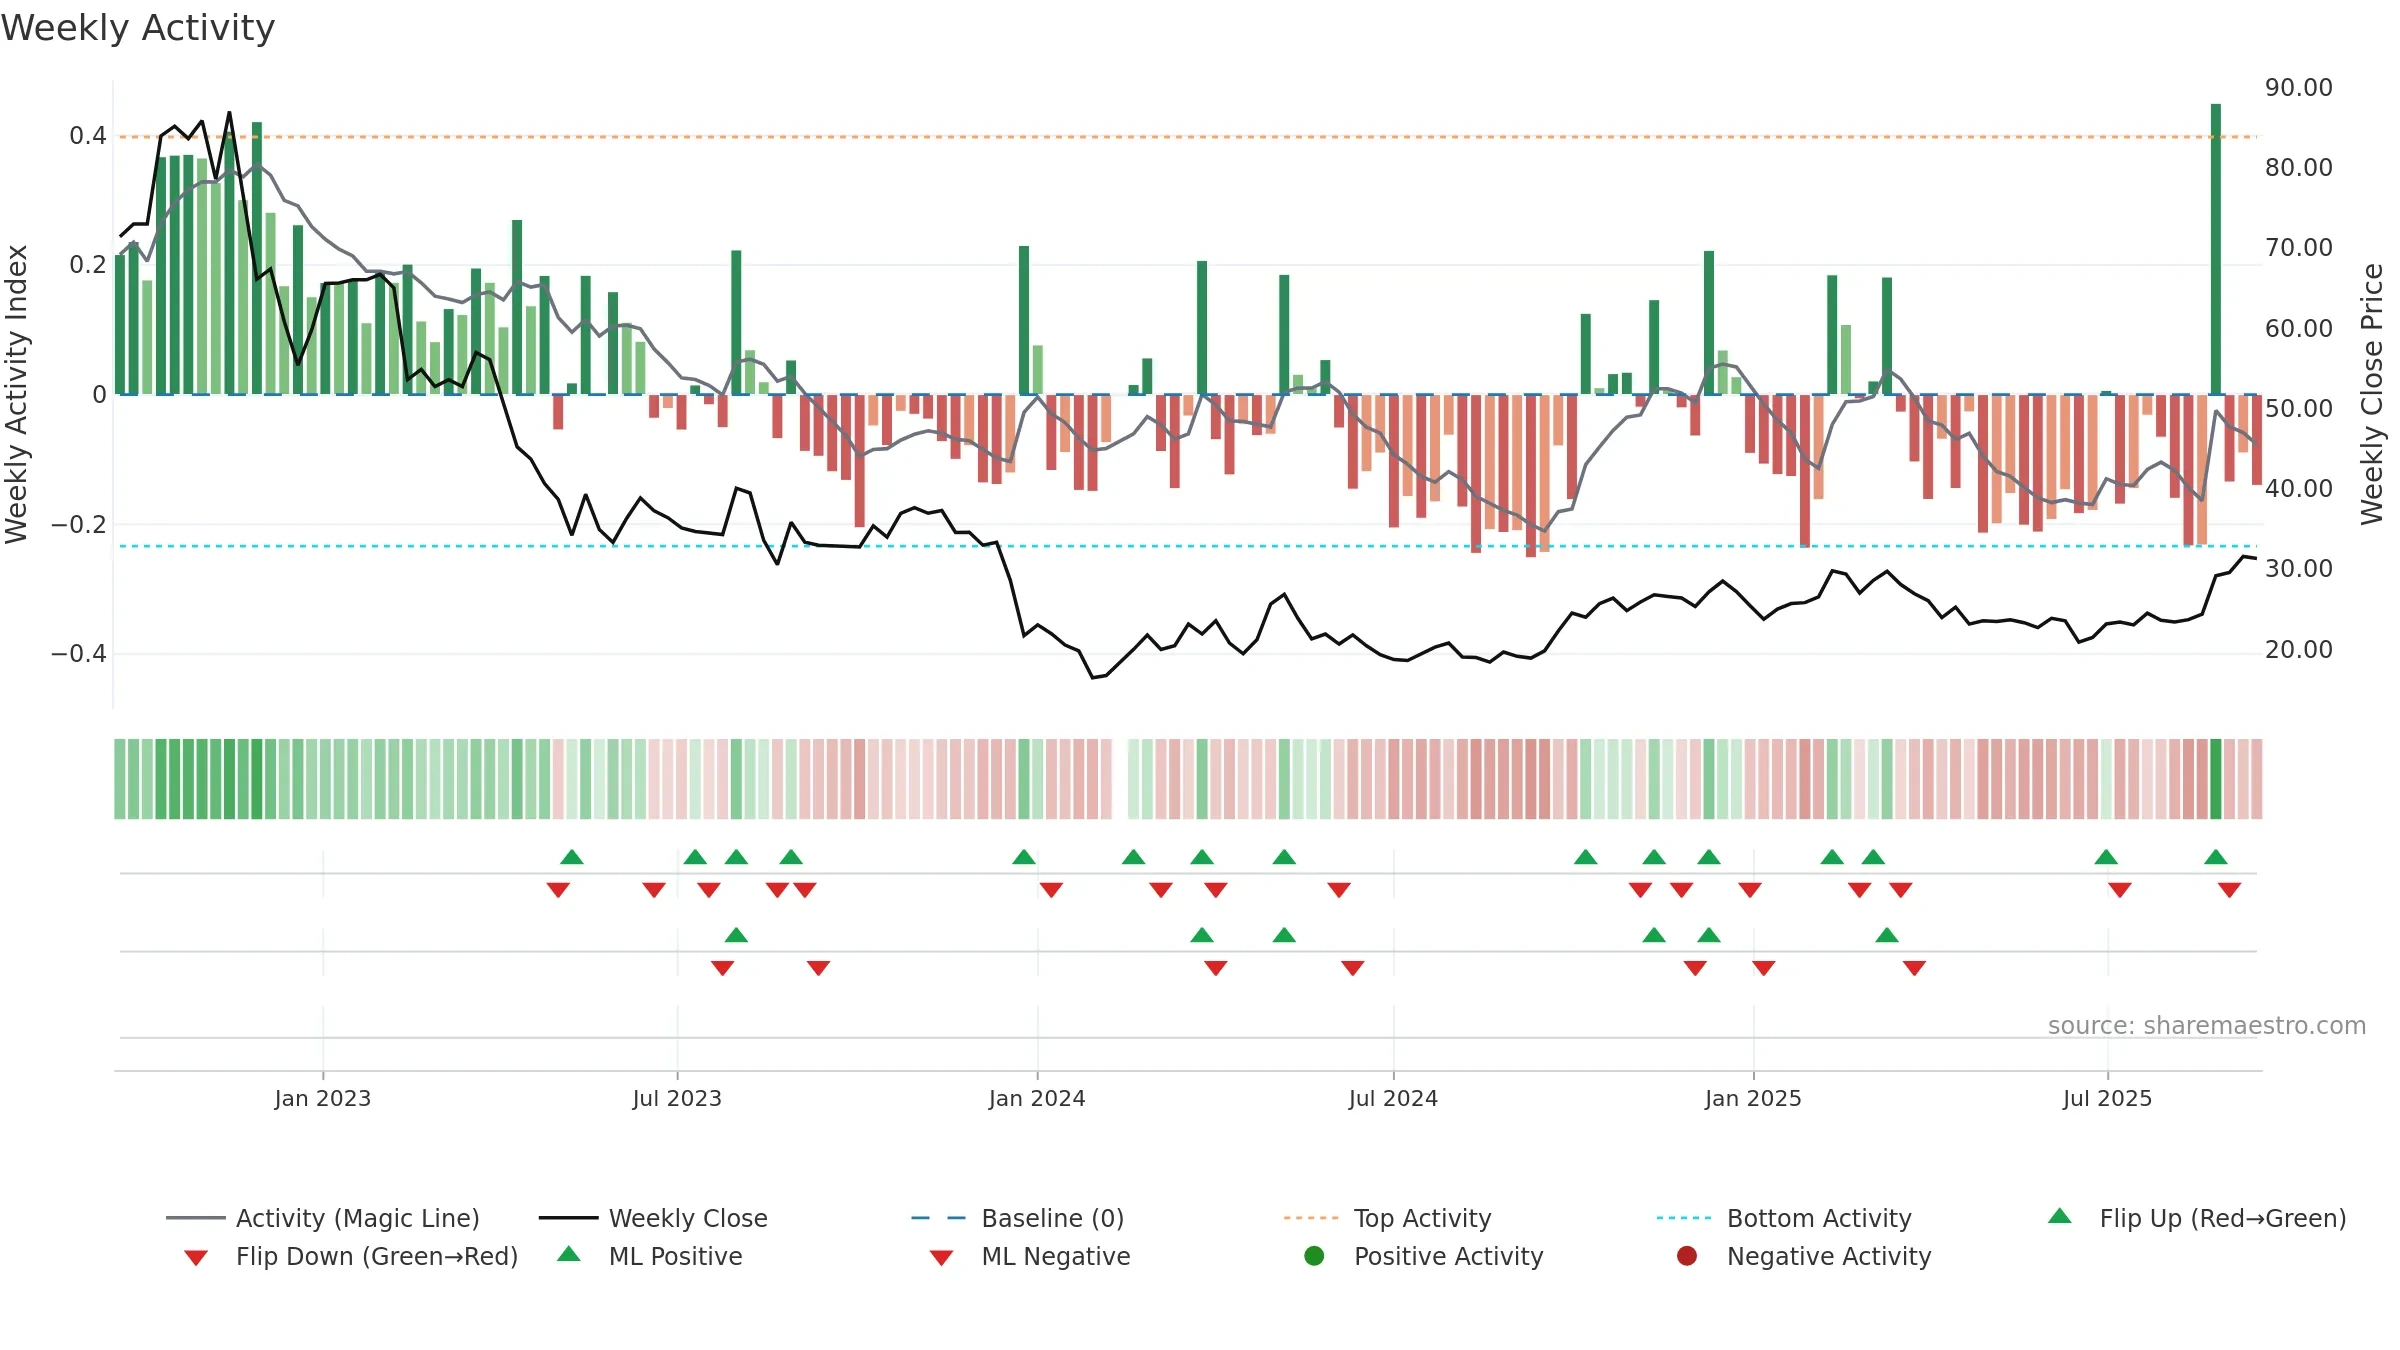Click the Jul 2024 axis label
2400x1350 pixels.
[1393, 1098]
